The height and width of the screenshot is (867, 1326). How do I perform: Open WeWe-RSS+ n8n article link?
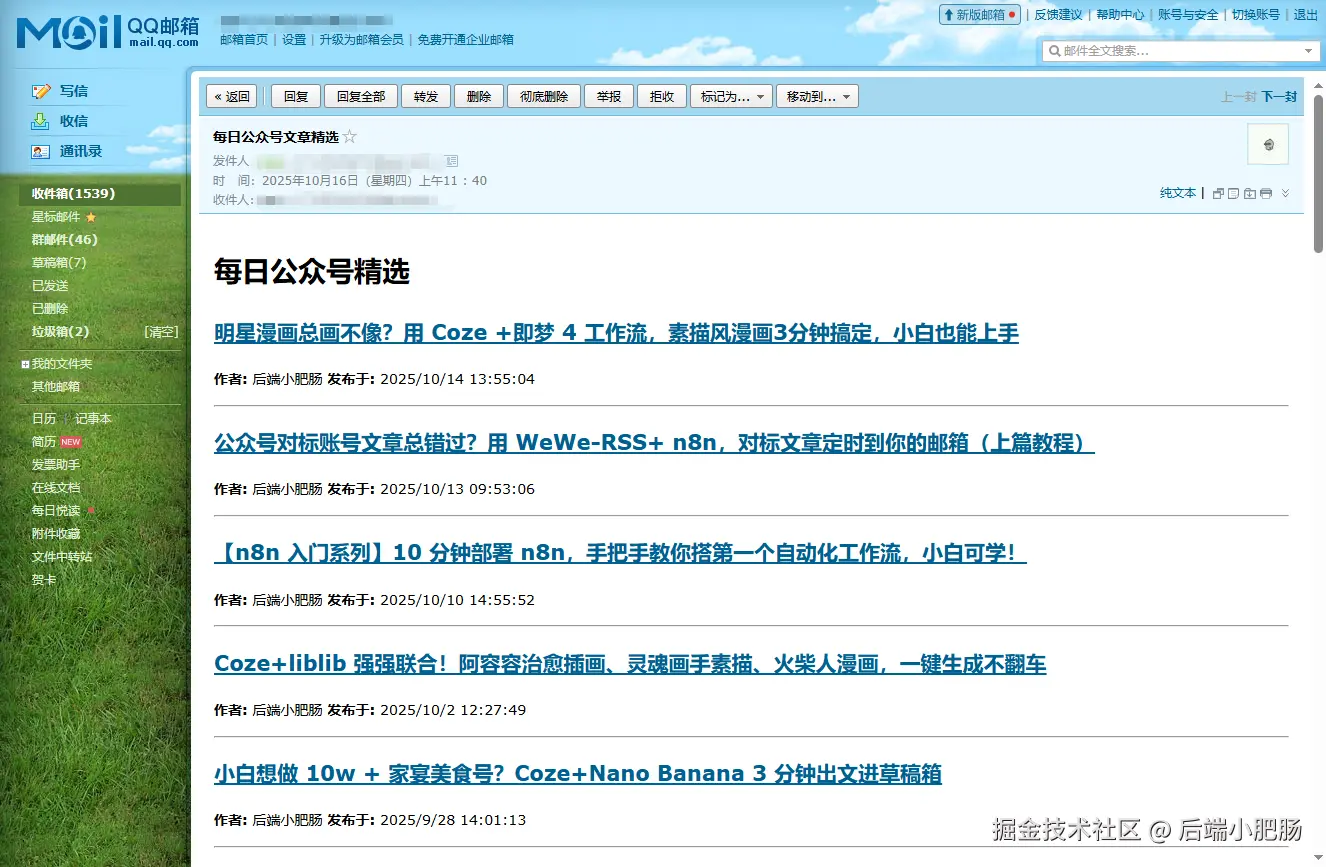(654, 443)
